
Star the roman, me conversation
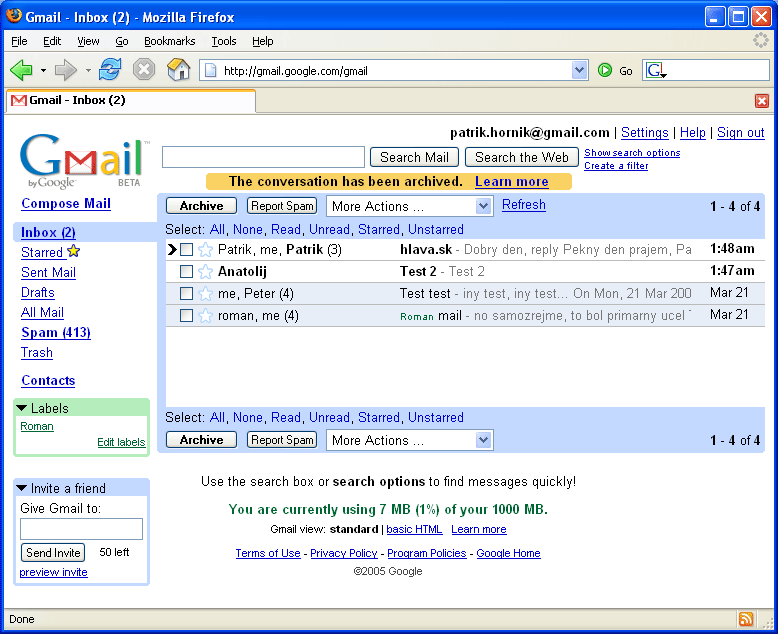pos(205,316)
